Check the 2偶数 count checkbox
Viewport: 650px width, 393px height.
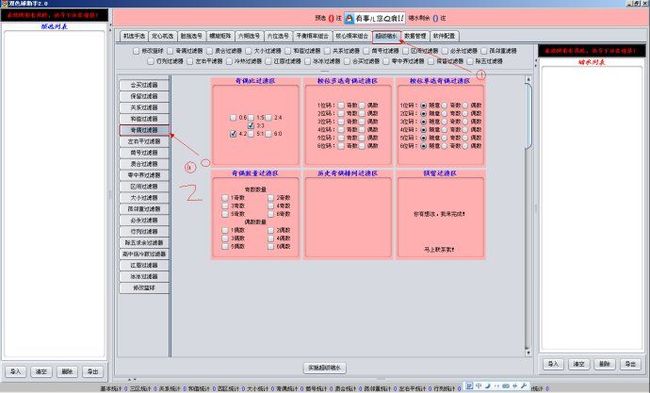(270, 230)
